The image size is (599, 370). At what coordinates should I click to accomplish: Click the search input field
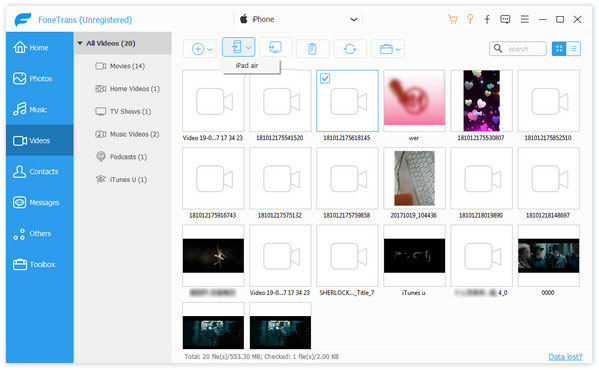[x=518, y=48]
